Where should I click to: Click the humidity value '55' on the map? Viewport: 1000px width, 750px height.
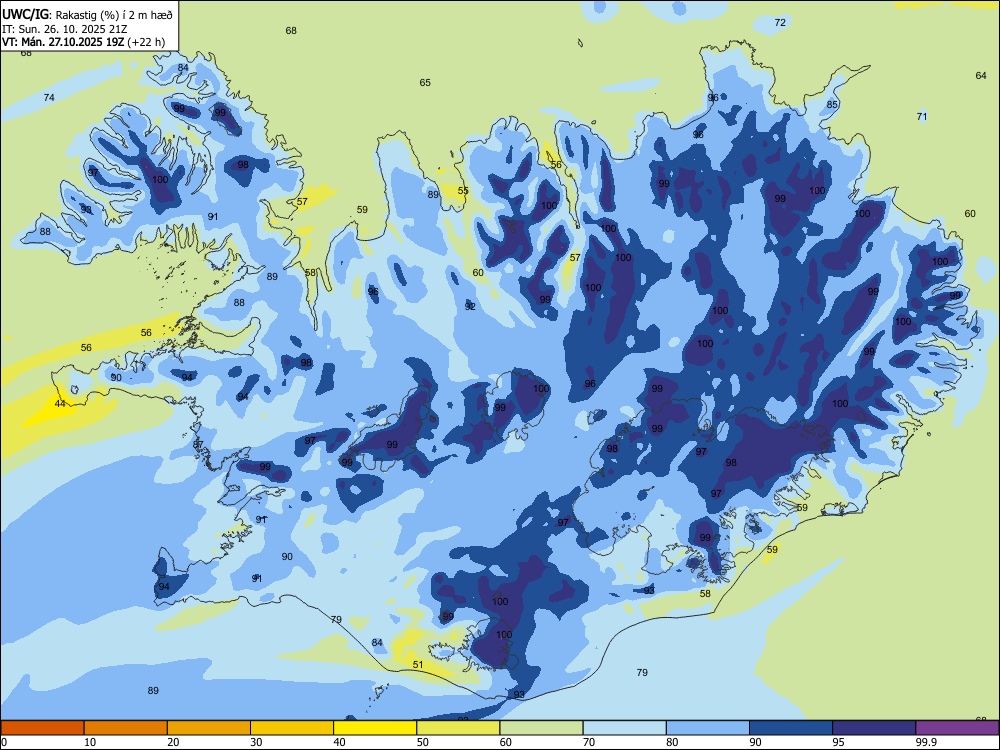pyautogui.click(x=463, y=191)
